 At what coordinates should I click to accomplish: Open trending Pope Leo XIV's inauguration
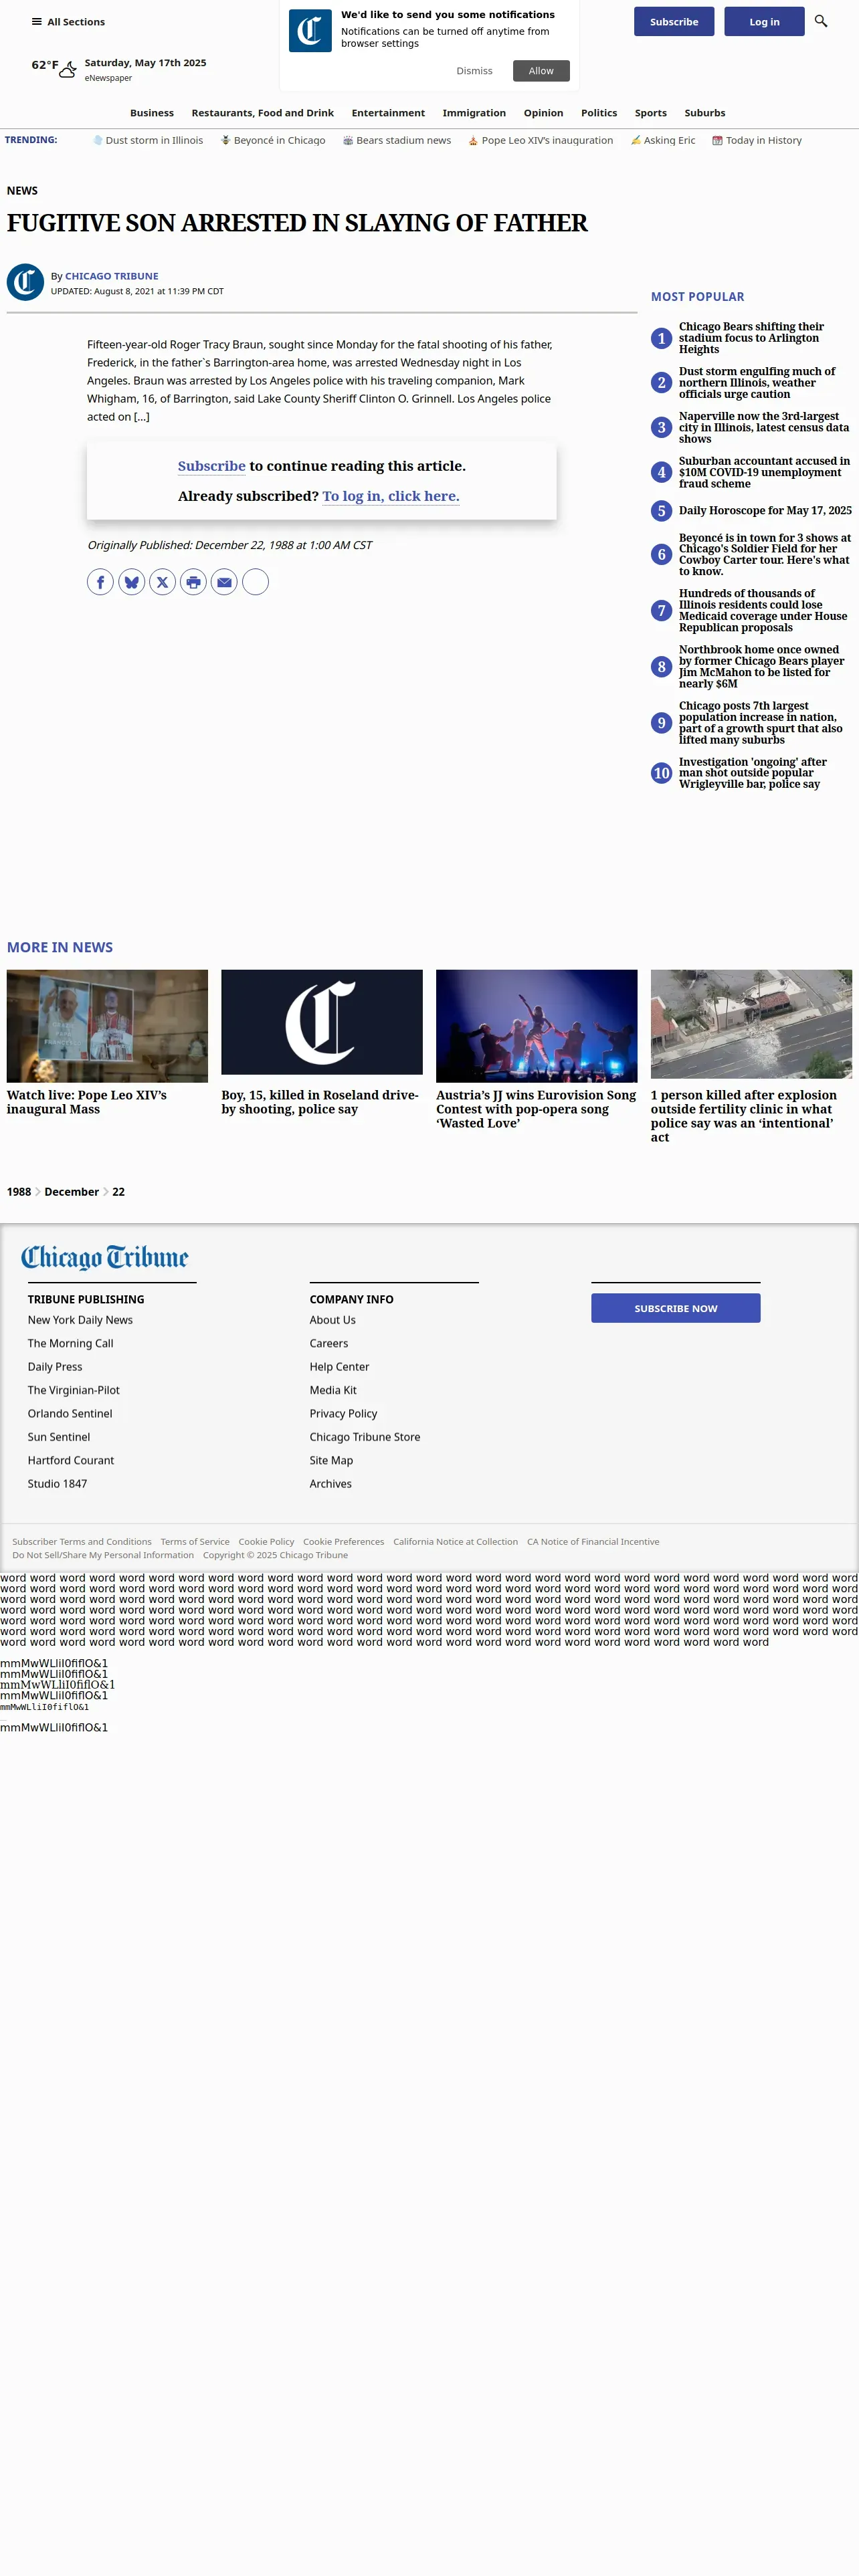pos(541,141)
